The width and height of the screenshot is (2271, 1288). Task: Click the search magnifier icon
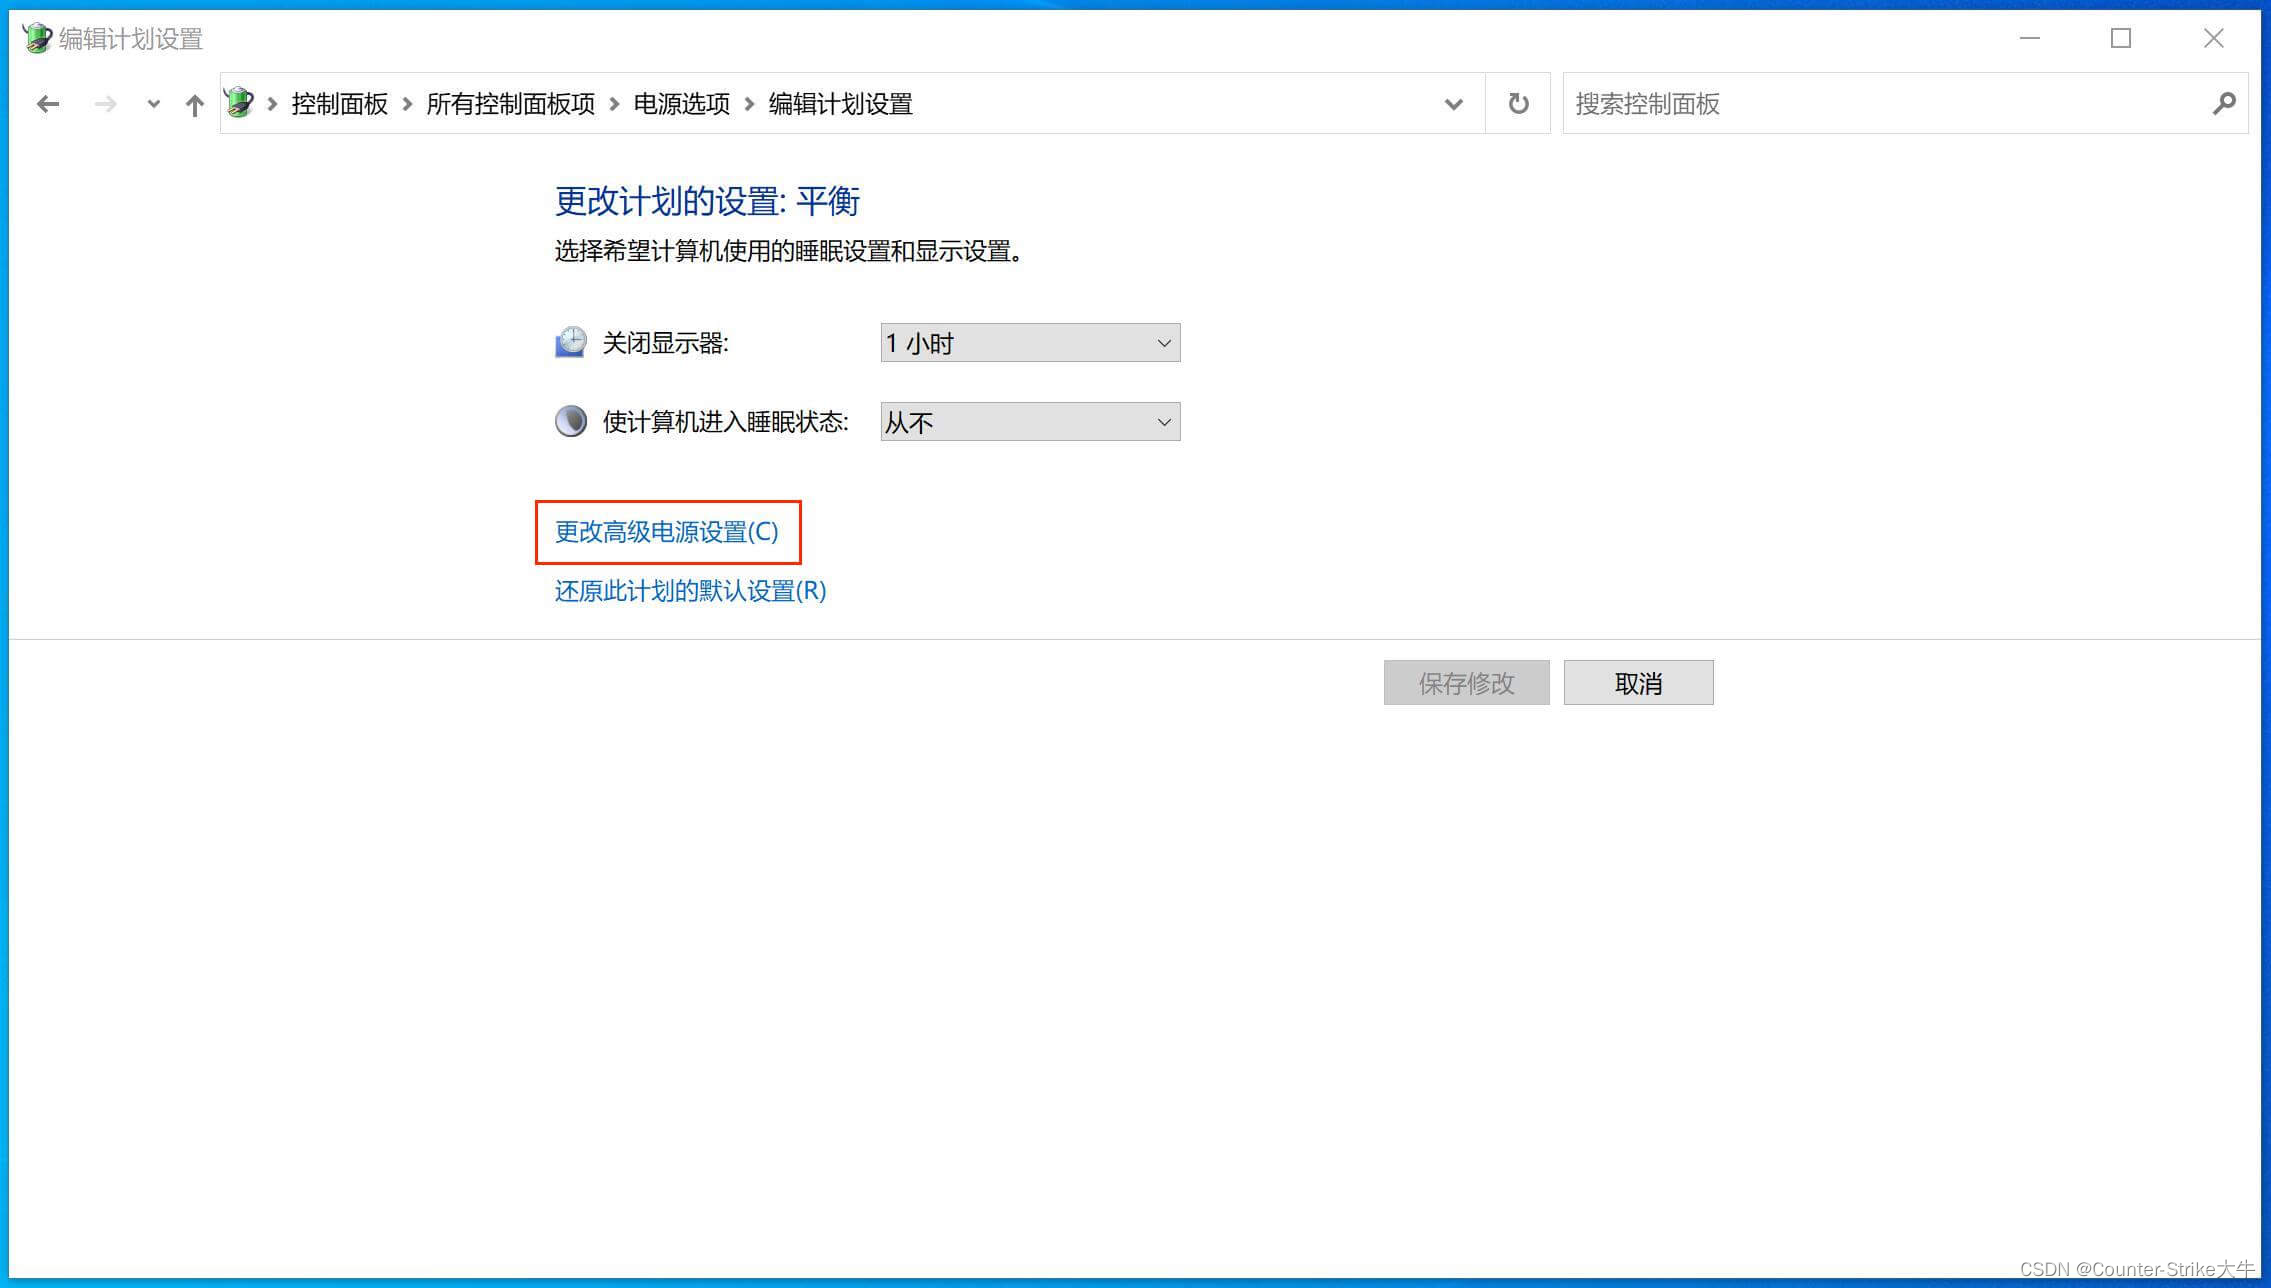2223,104
